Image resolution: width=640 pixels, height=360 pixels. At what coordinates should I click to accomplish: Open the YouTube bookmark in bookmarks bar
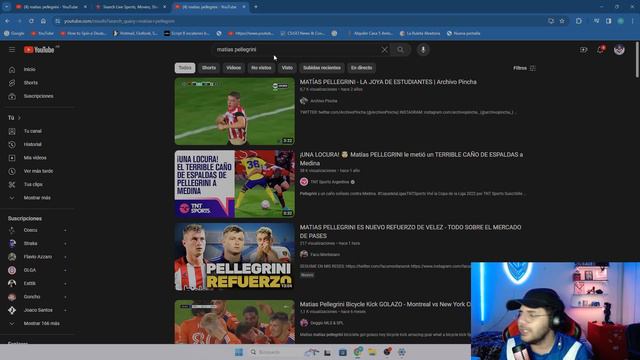pyautogui.click(x=42, y=33)
